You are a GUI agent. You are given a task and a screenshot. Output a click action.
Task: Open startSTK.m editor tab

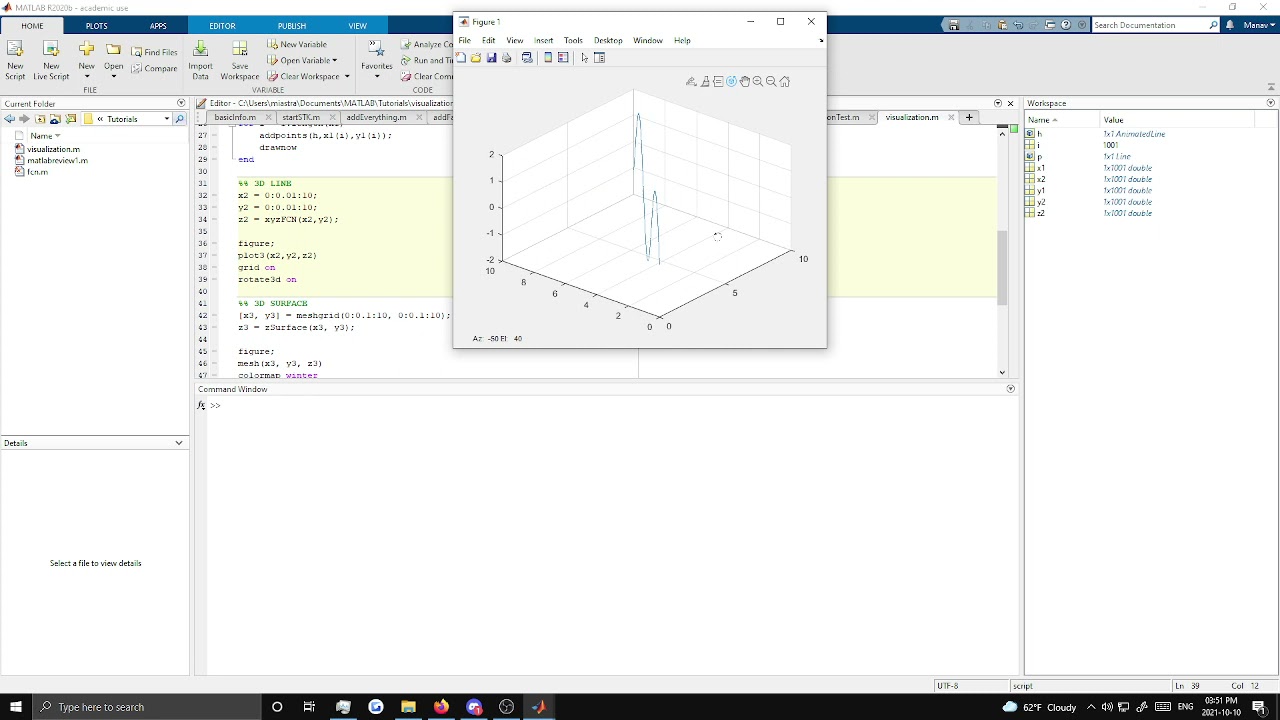point(301,117)
